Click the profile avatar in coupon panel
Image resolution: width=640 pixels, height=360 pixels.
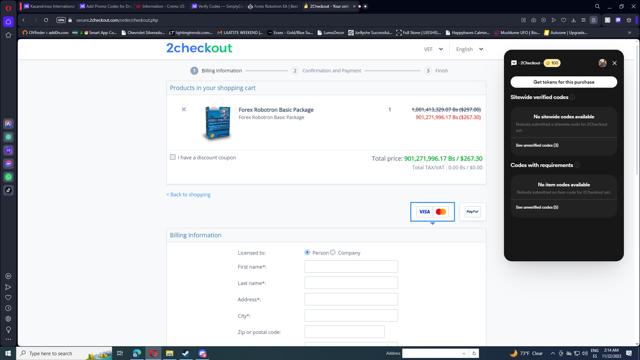pyautogui.click(x=602, y=63)
